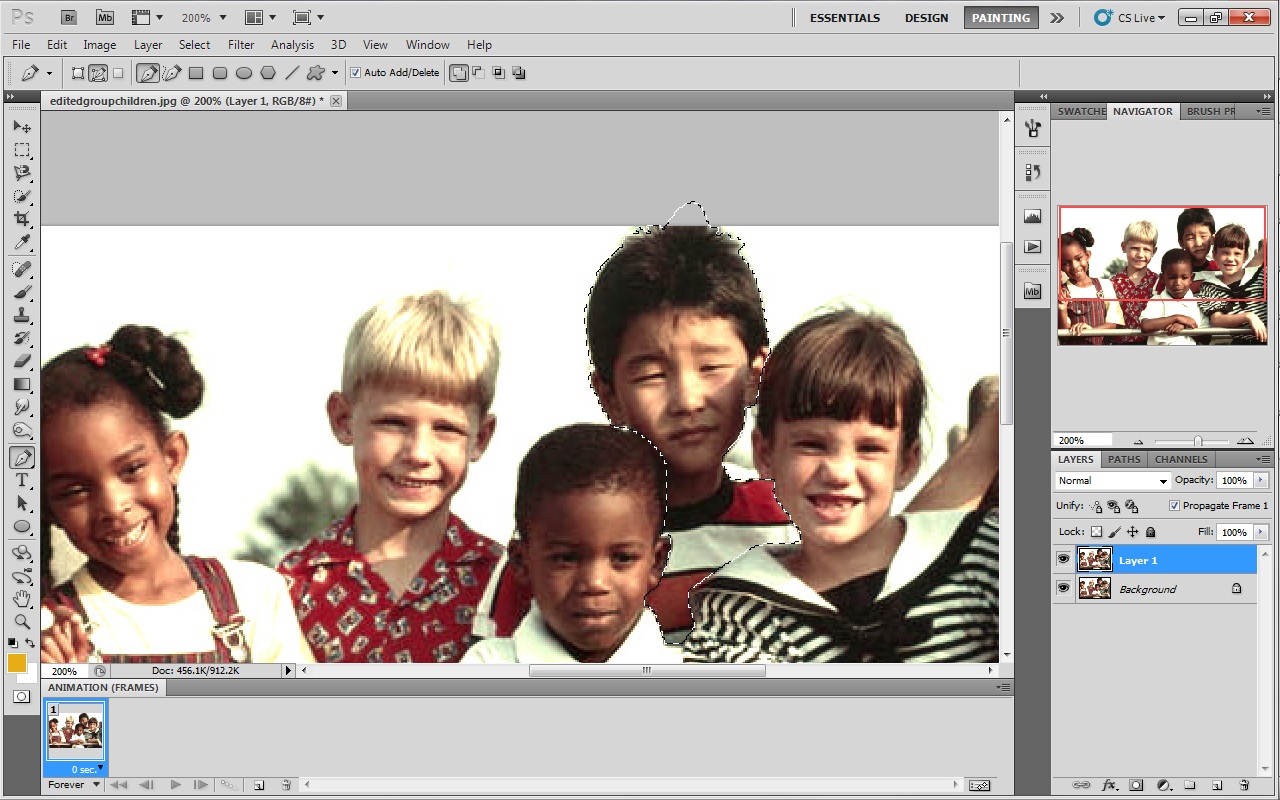
Task: Delete layer with trash icon
Action: click(1244, 786)
